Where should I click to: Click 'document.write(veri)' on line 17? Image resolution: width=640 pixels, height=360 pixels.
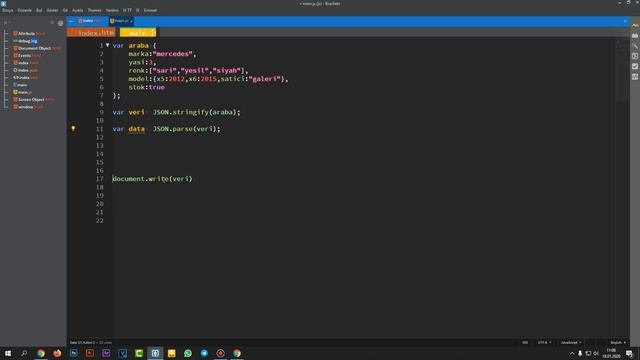point(152,179)
